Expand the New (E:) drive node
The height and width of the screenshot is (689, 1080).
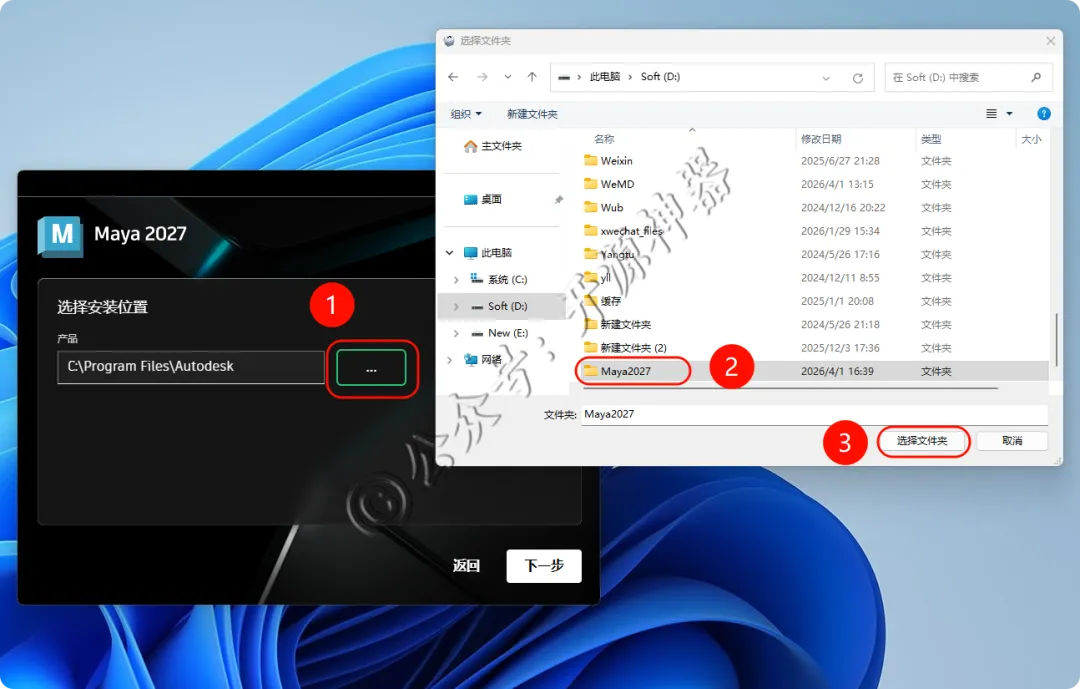tap(456, 333)
